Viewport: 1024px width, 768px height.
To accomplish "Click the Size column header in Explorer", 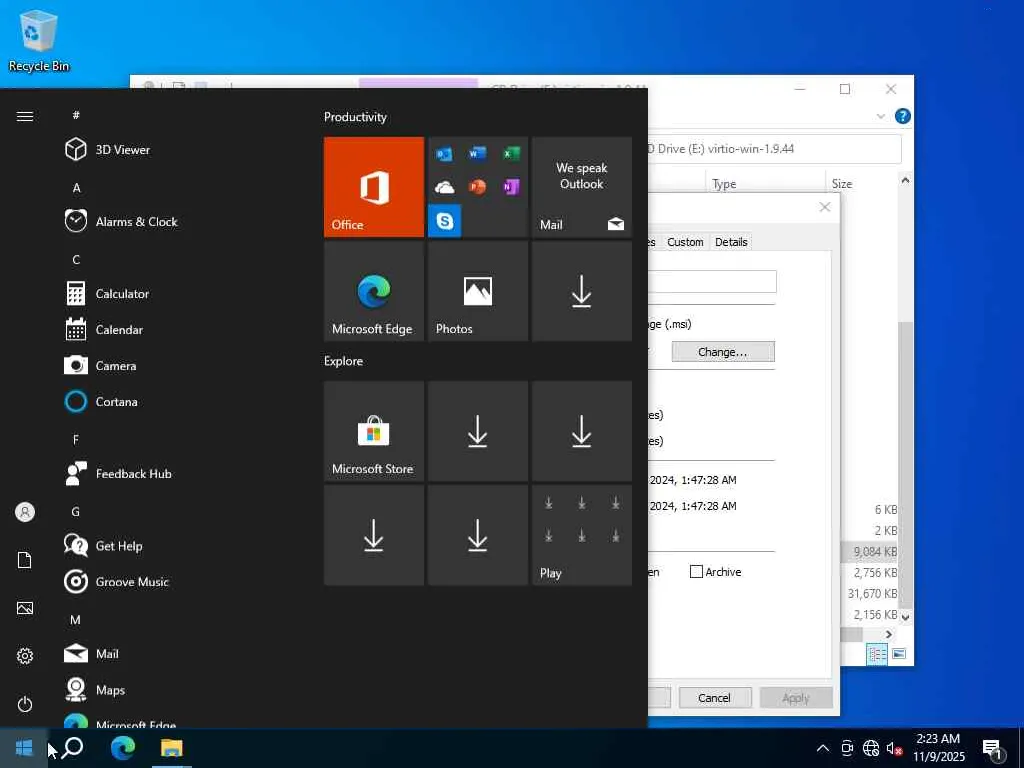I will click(x=860, y=184).
